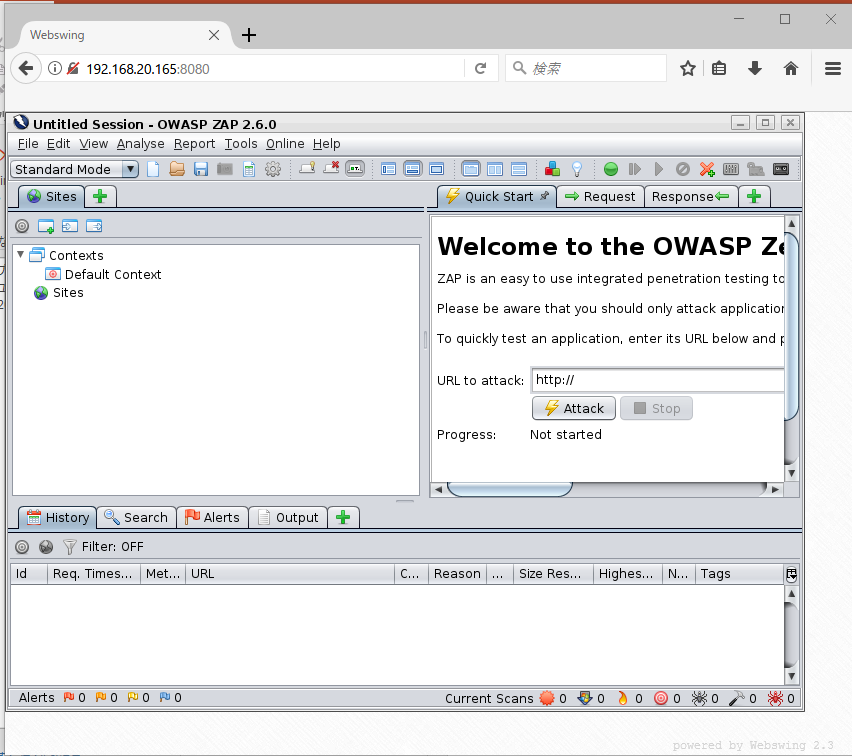Viewport: 852px width, 756px height.
Task: Open the History tab
Action: point(58,517)
